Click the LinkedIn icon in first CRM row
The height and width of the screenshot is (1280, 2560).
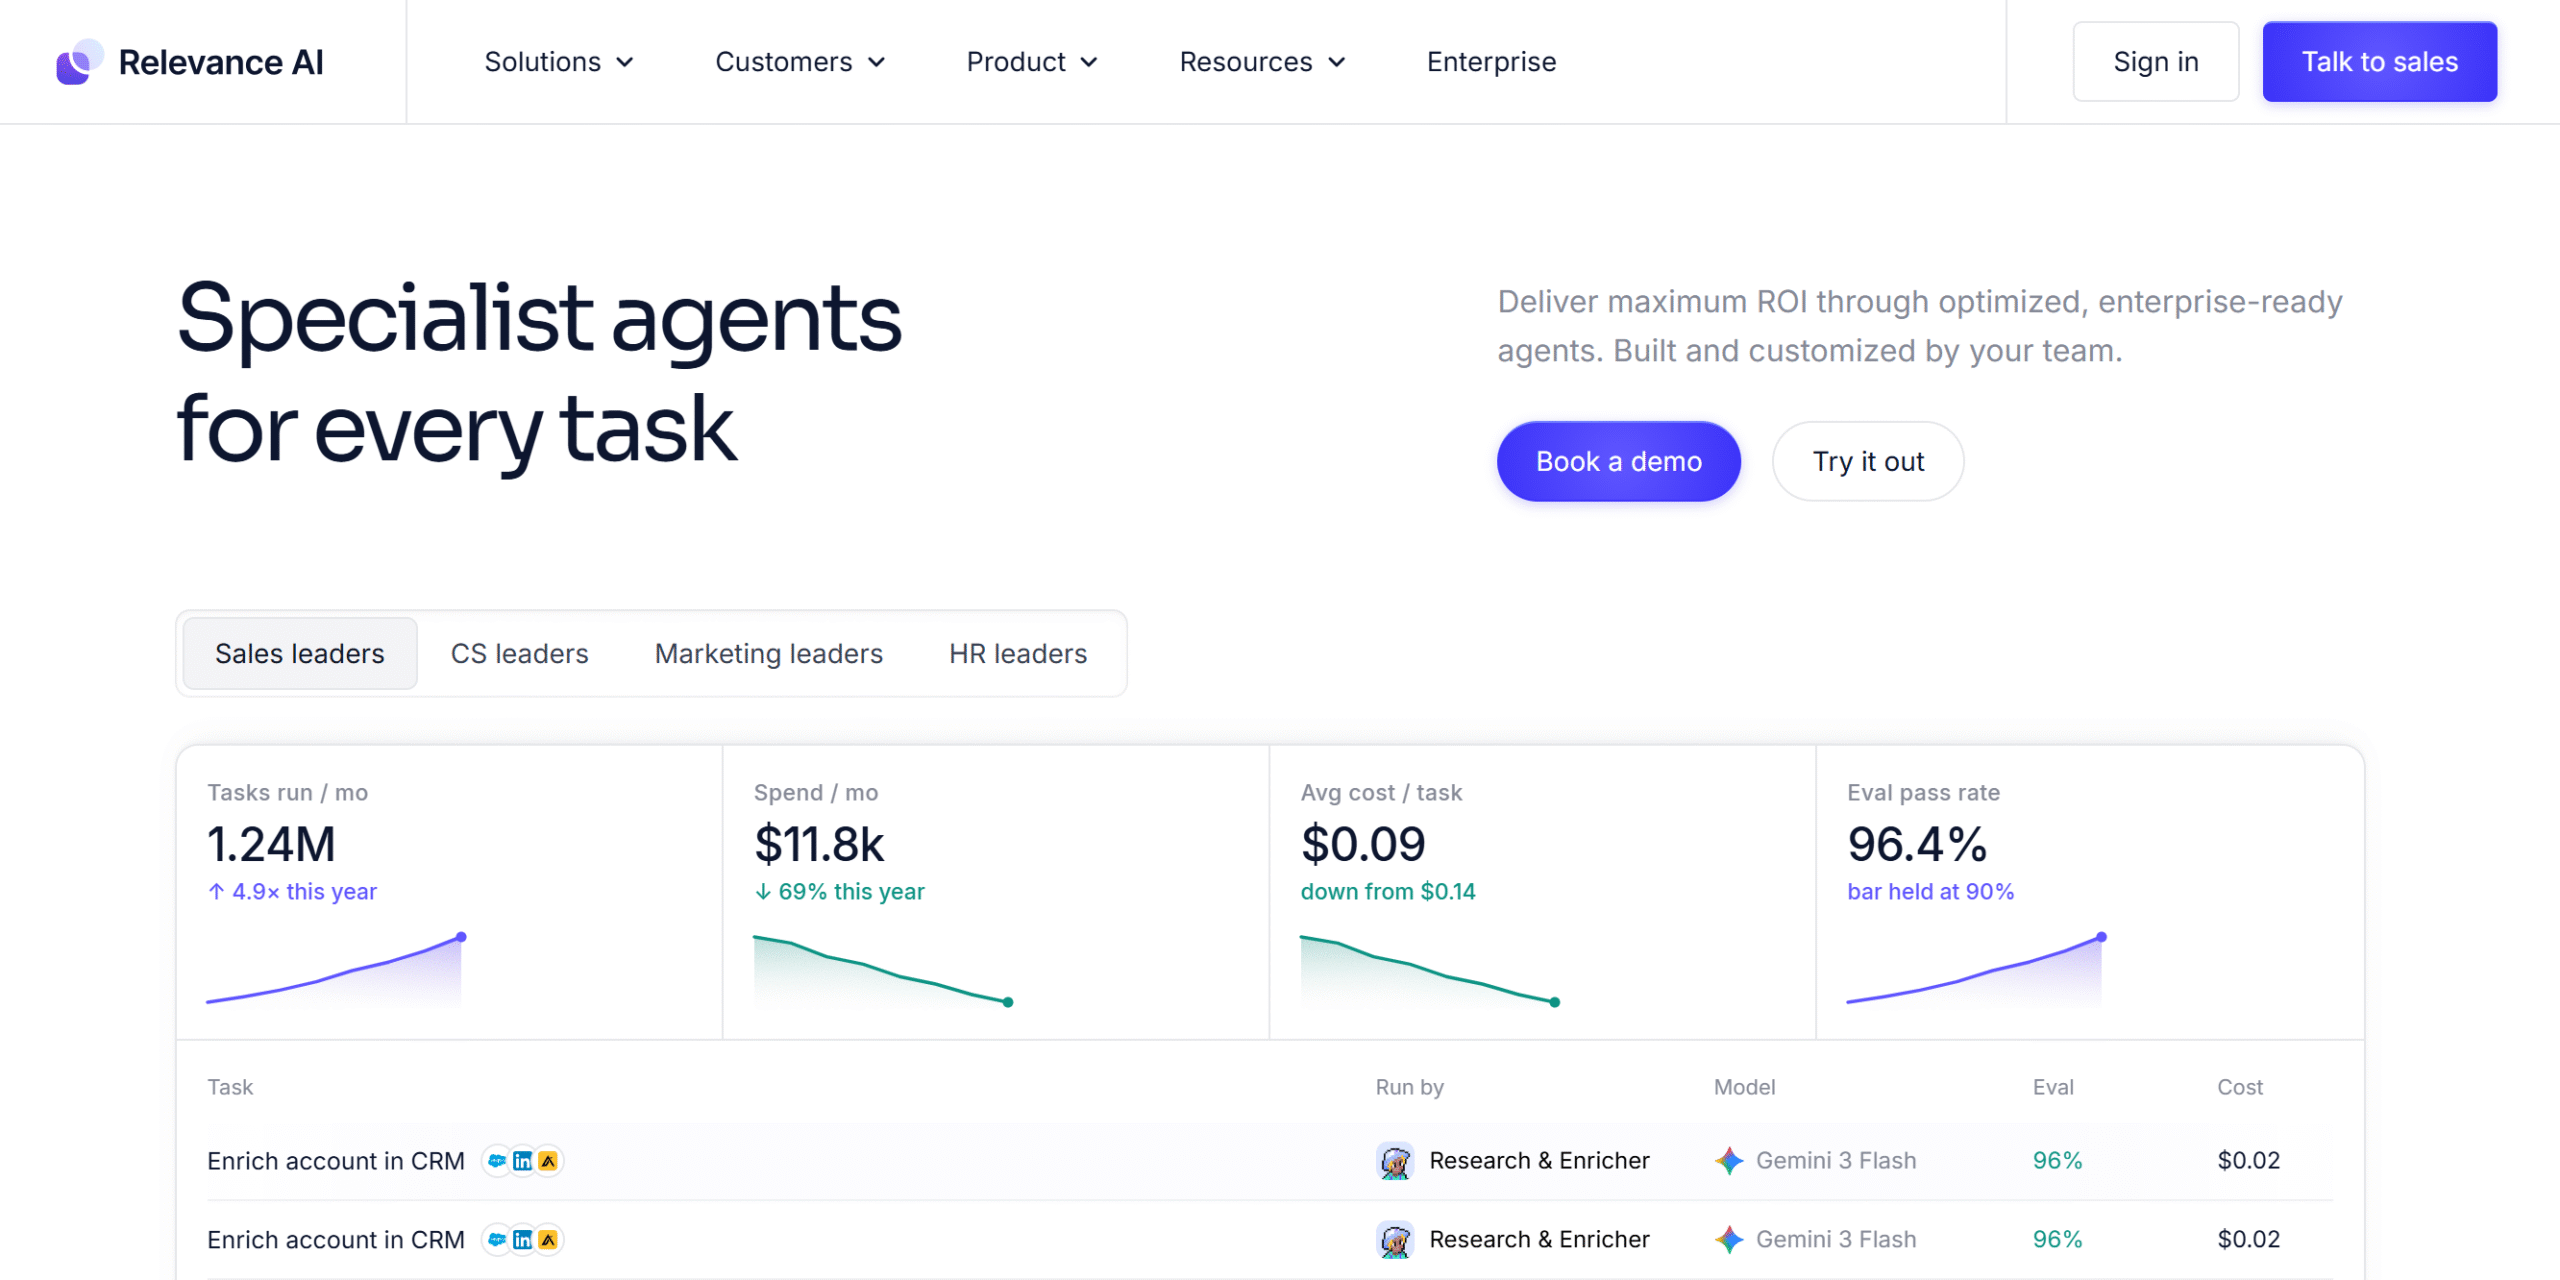click(522, 1161)
